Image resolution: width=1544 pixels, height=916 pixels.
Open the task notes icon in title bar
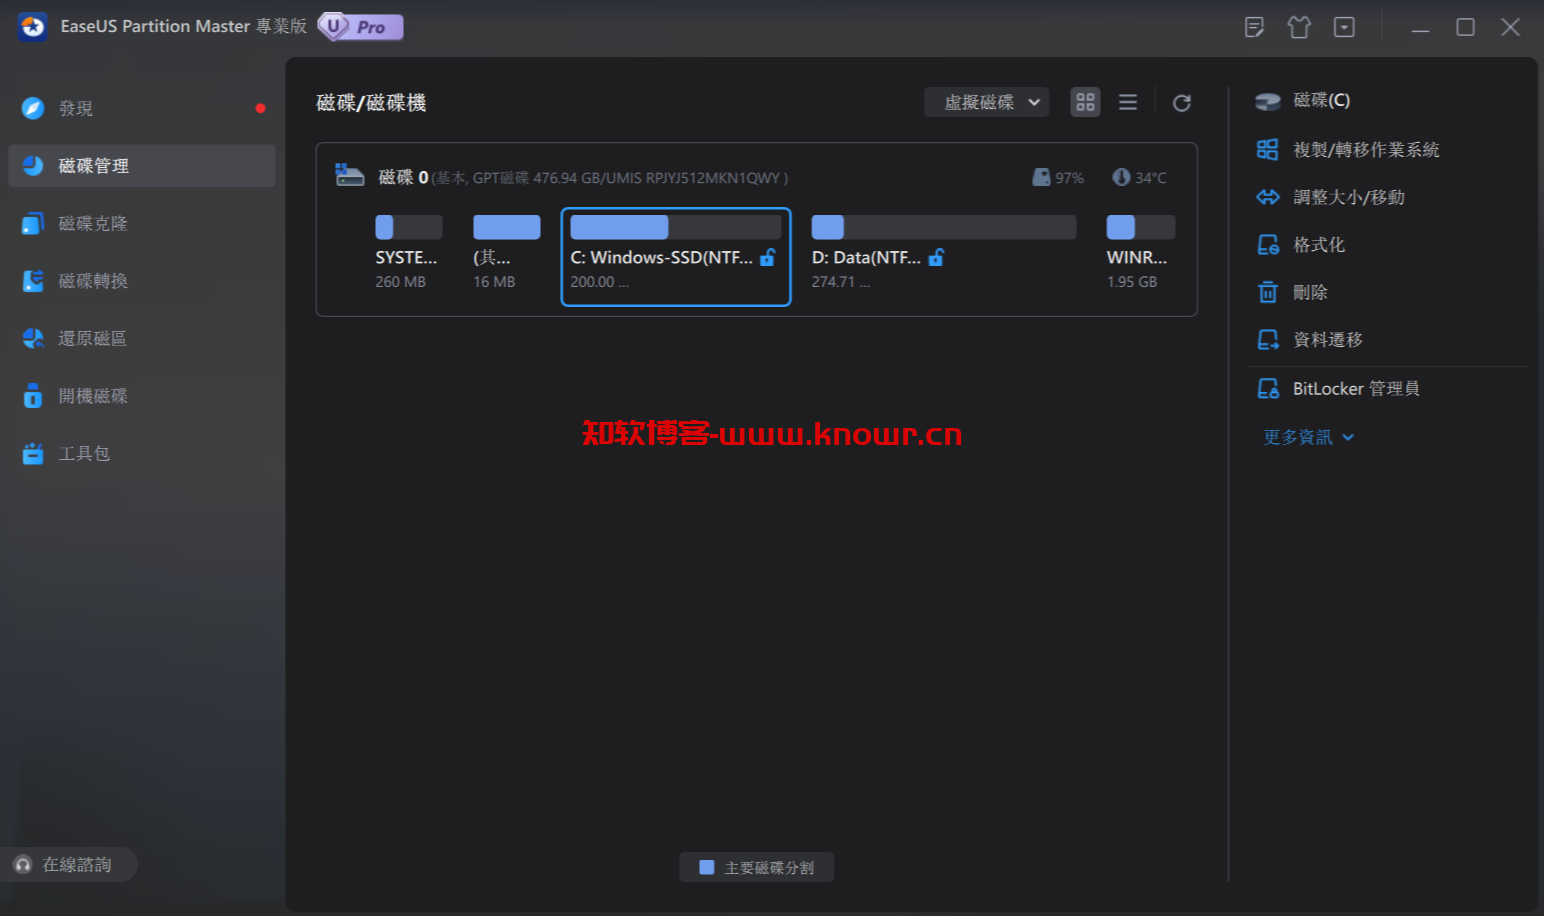[1254, 27]
